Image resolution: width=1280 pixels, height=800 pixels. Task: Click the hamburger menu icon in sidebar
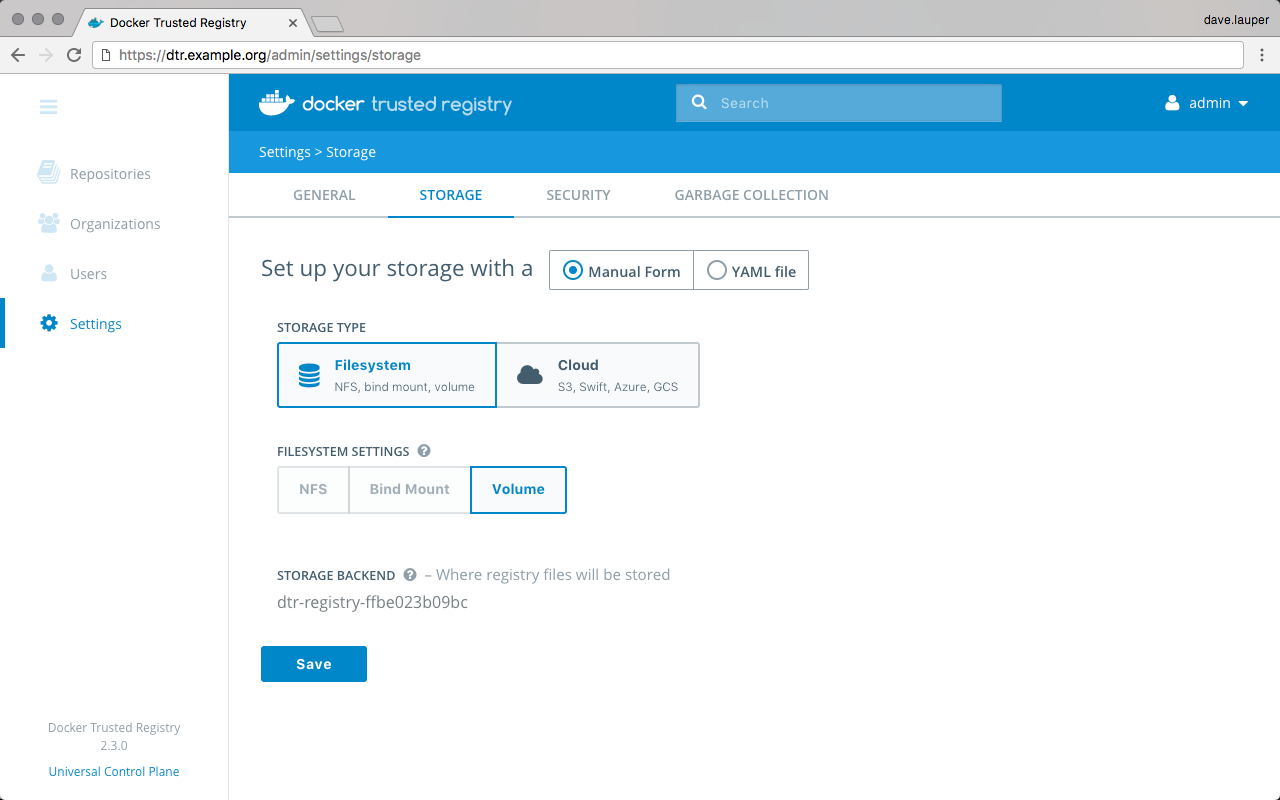point(48,106)
